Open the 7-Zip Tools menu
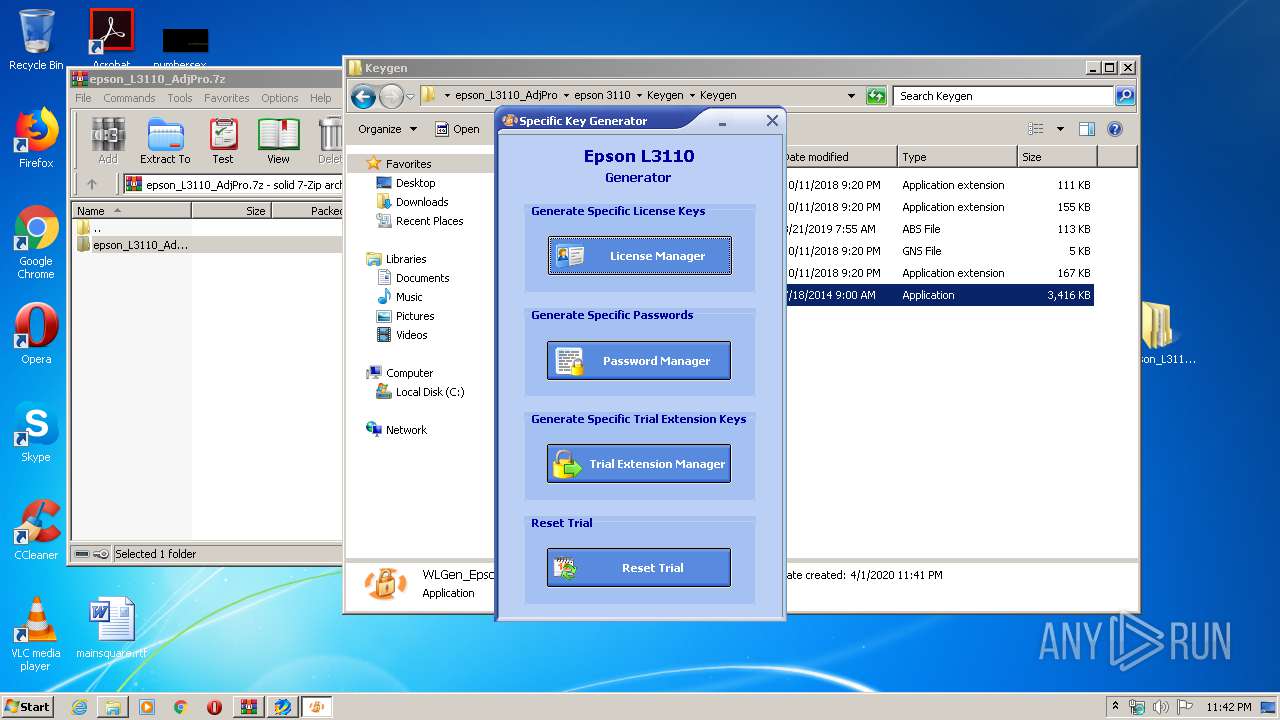Viewport: 1280px width, 720px height. tap(180, 98)
